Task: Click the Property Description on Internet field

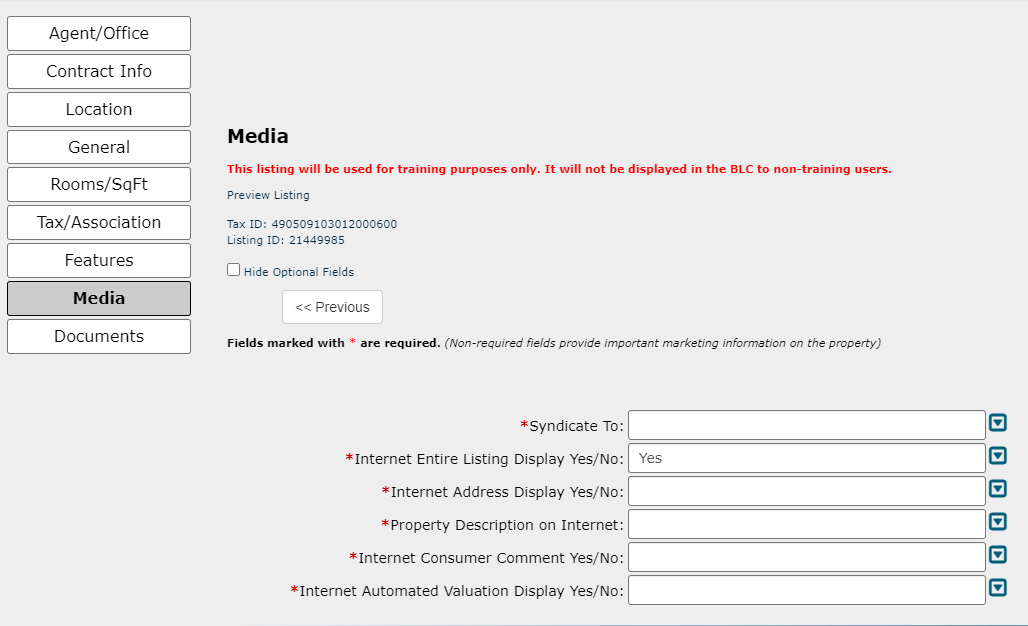Action: (x=806, y=524)
